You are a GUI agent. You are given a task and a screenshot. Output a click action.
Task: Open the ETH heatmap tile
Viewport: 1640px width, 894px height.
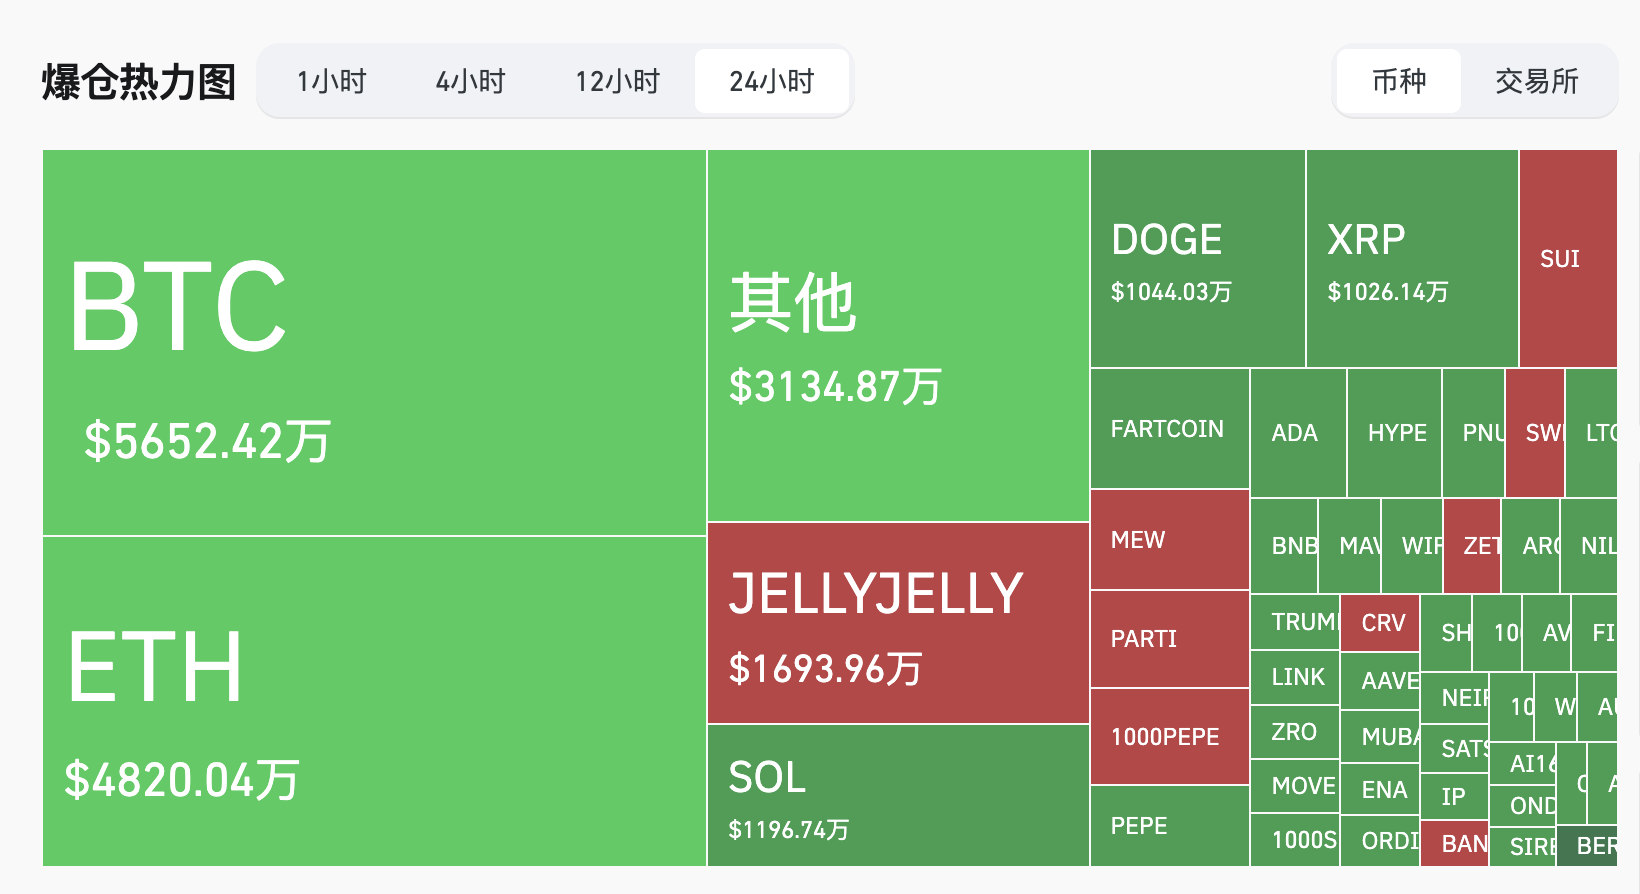(374, 700)
